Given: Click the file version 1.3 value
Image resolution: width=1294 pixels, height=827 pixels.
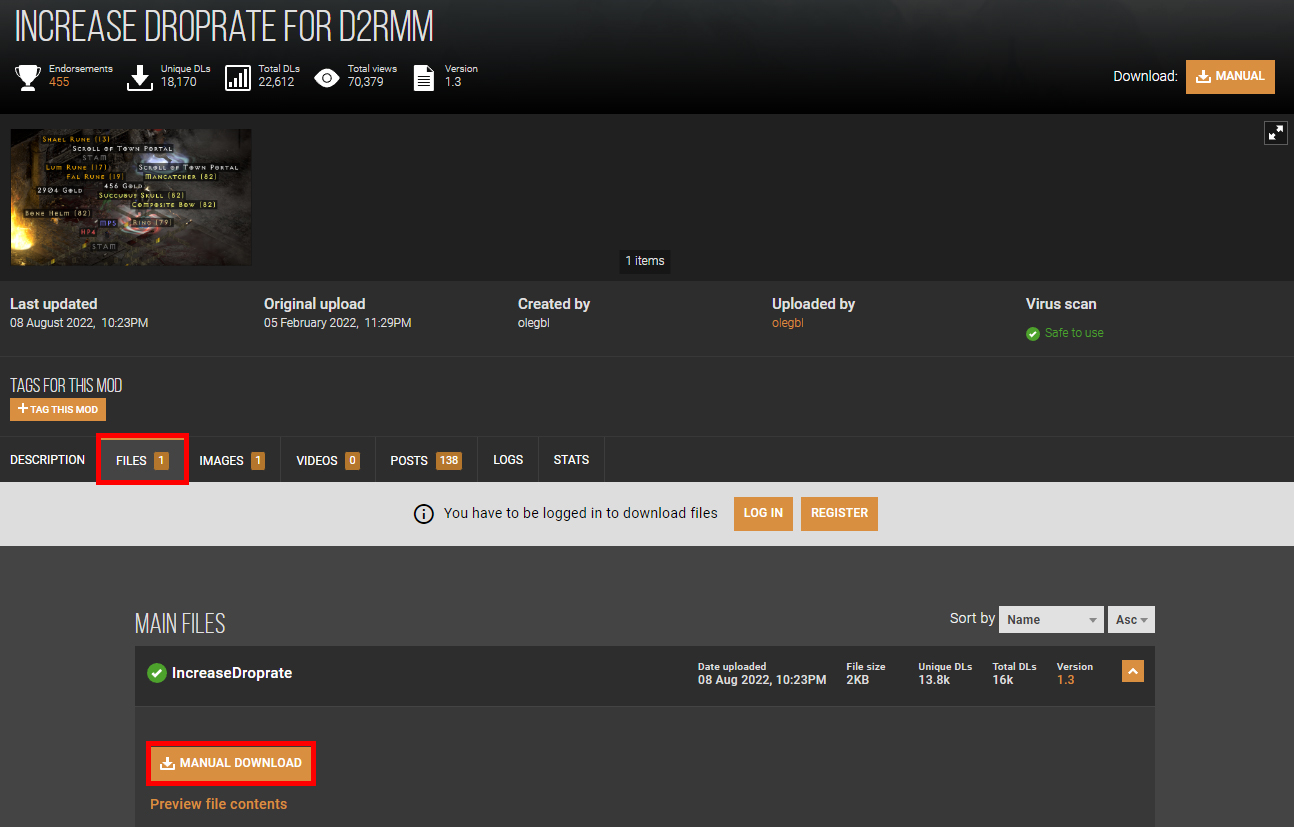Looking at the screenshot, I should pyautogui.click(x=1065, y=680).
